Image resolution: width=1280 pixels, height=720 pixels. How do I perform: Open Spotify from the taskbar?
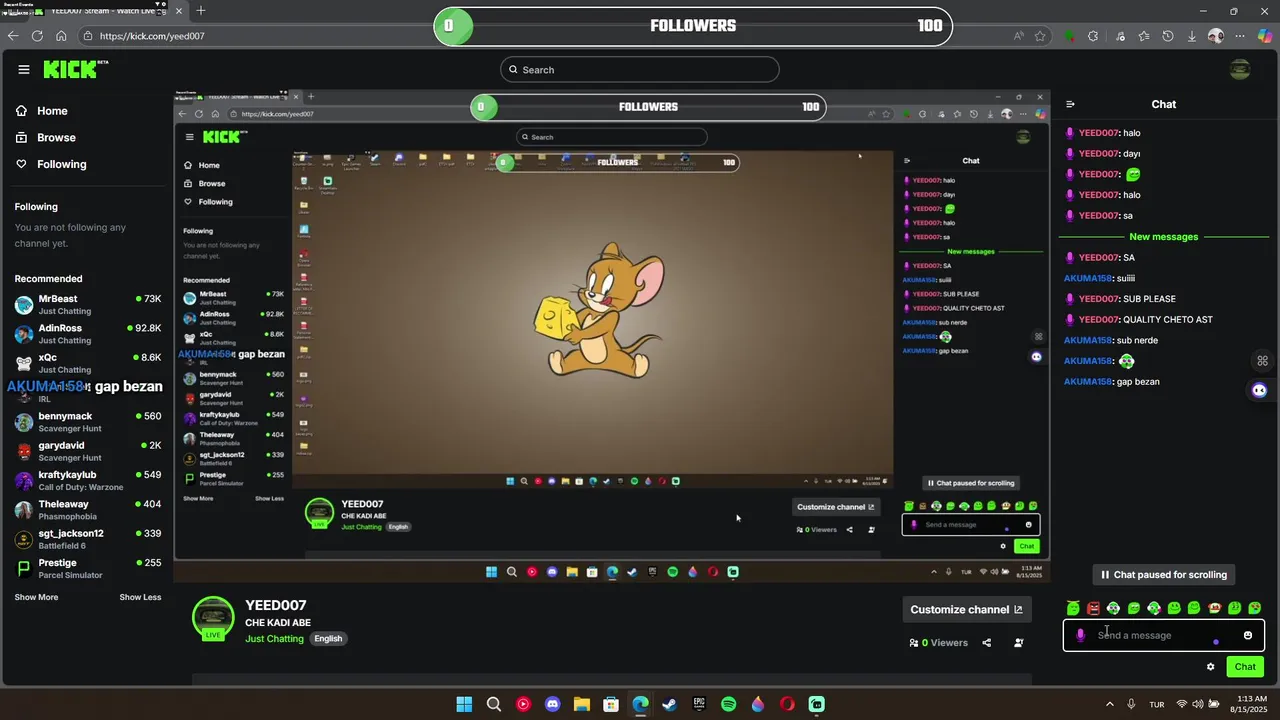[728, 704]
